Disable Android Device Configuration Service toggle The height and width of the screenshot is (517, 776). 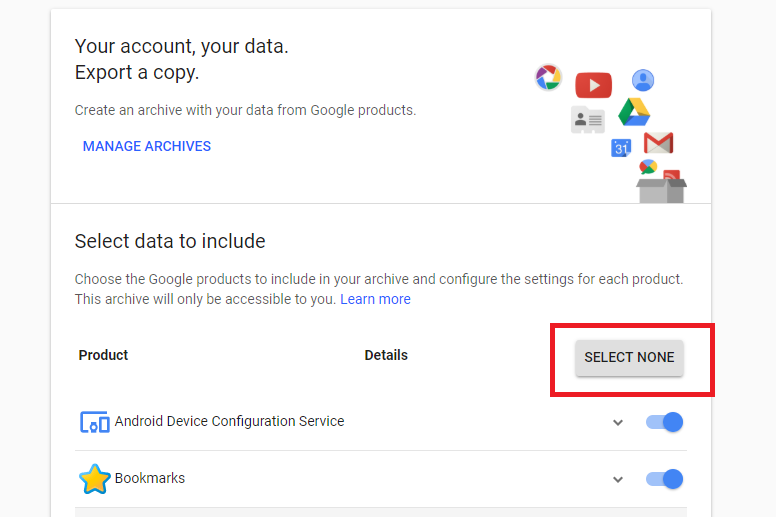665,422
